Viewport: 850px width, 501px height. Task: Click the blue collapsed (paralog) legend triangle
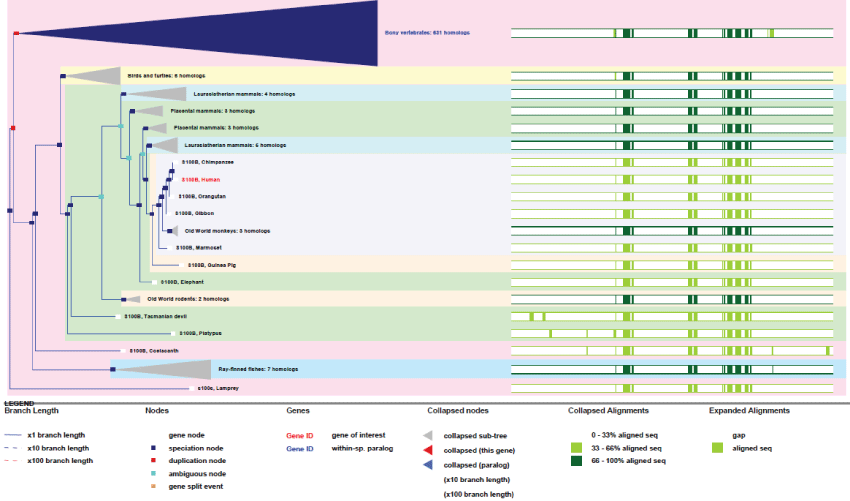[428, 465]
